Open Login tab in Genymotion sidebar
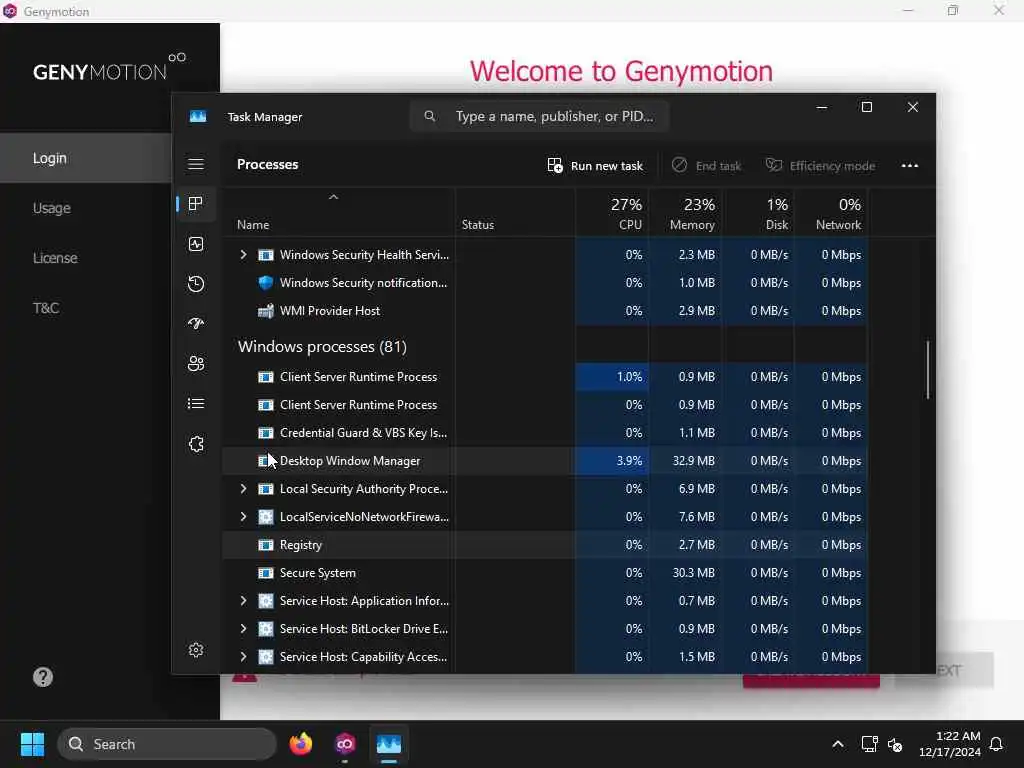1024x768 pixels. 86,158
